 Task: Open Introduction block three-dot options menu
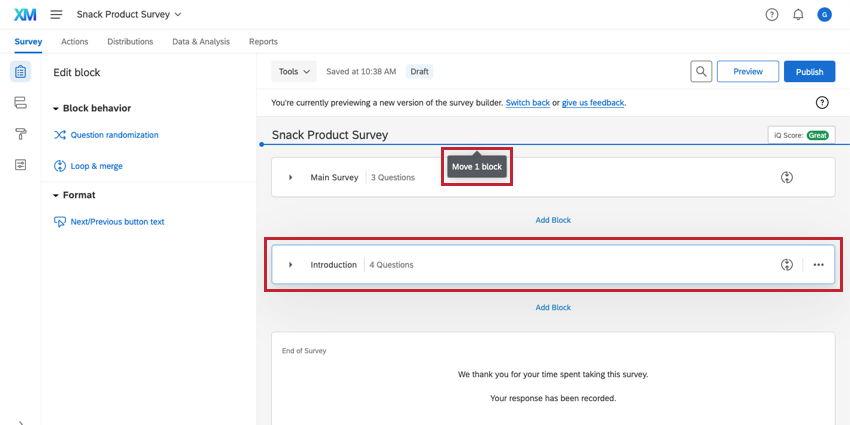tap(819, 265)
